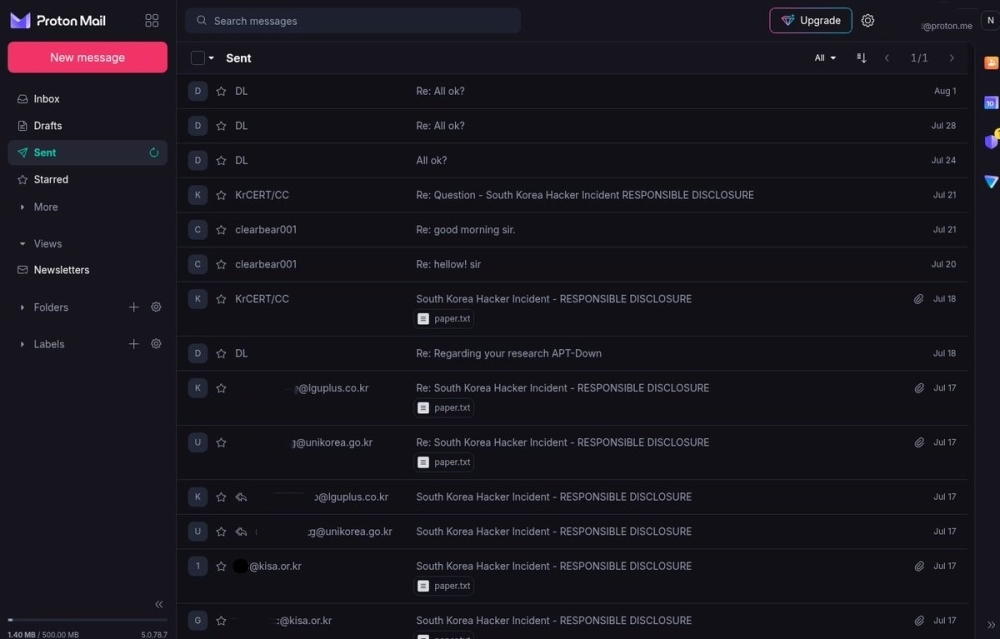Click sort order icon in message toolbar

(861, 58)
